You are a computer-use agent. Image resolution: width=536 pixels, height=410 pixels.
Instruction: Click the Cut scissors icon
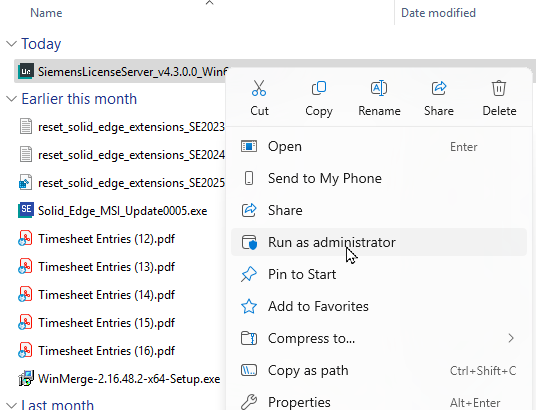pos(259,88)
